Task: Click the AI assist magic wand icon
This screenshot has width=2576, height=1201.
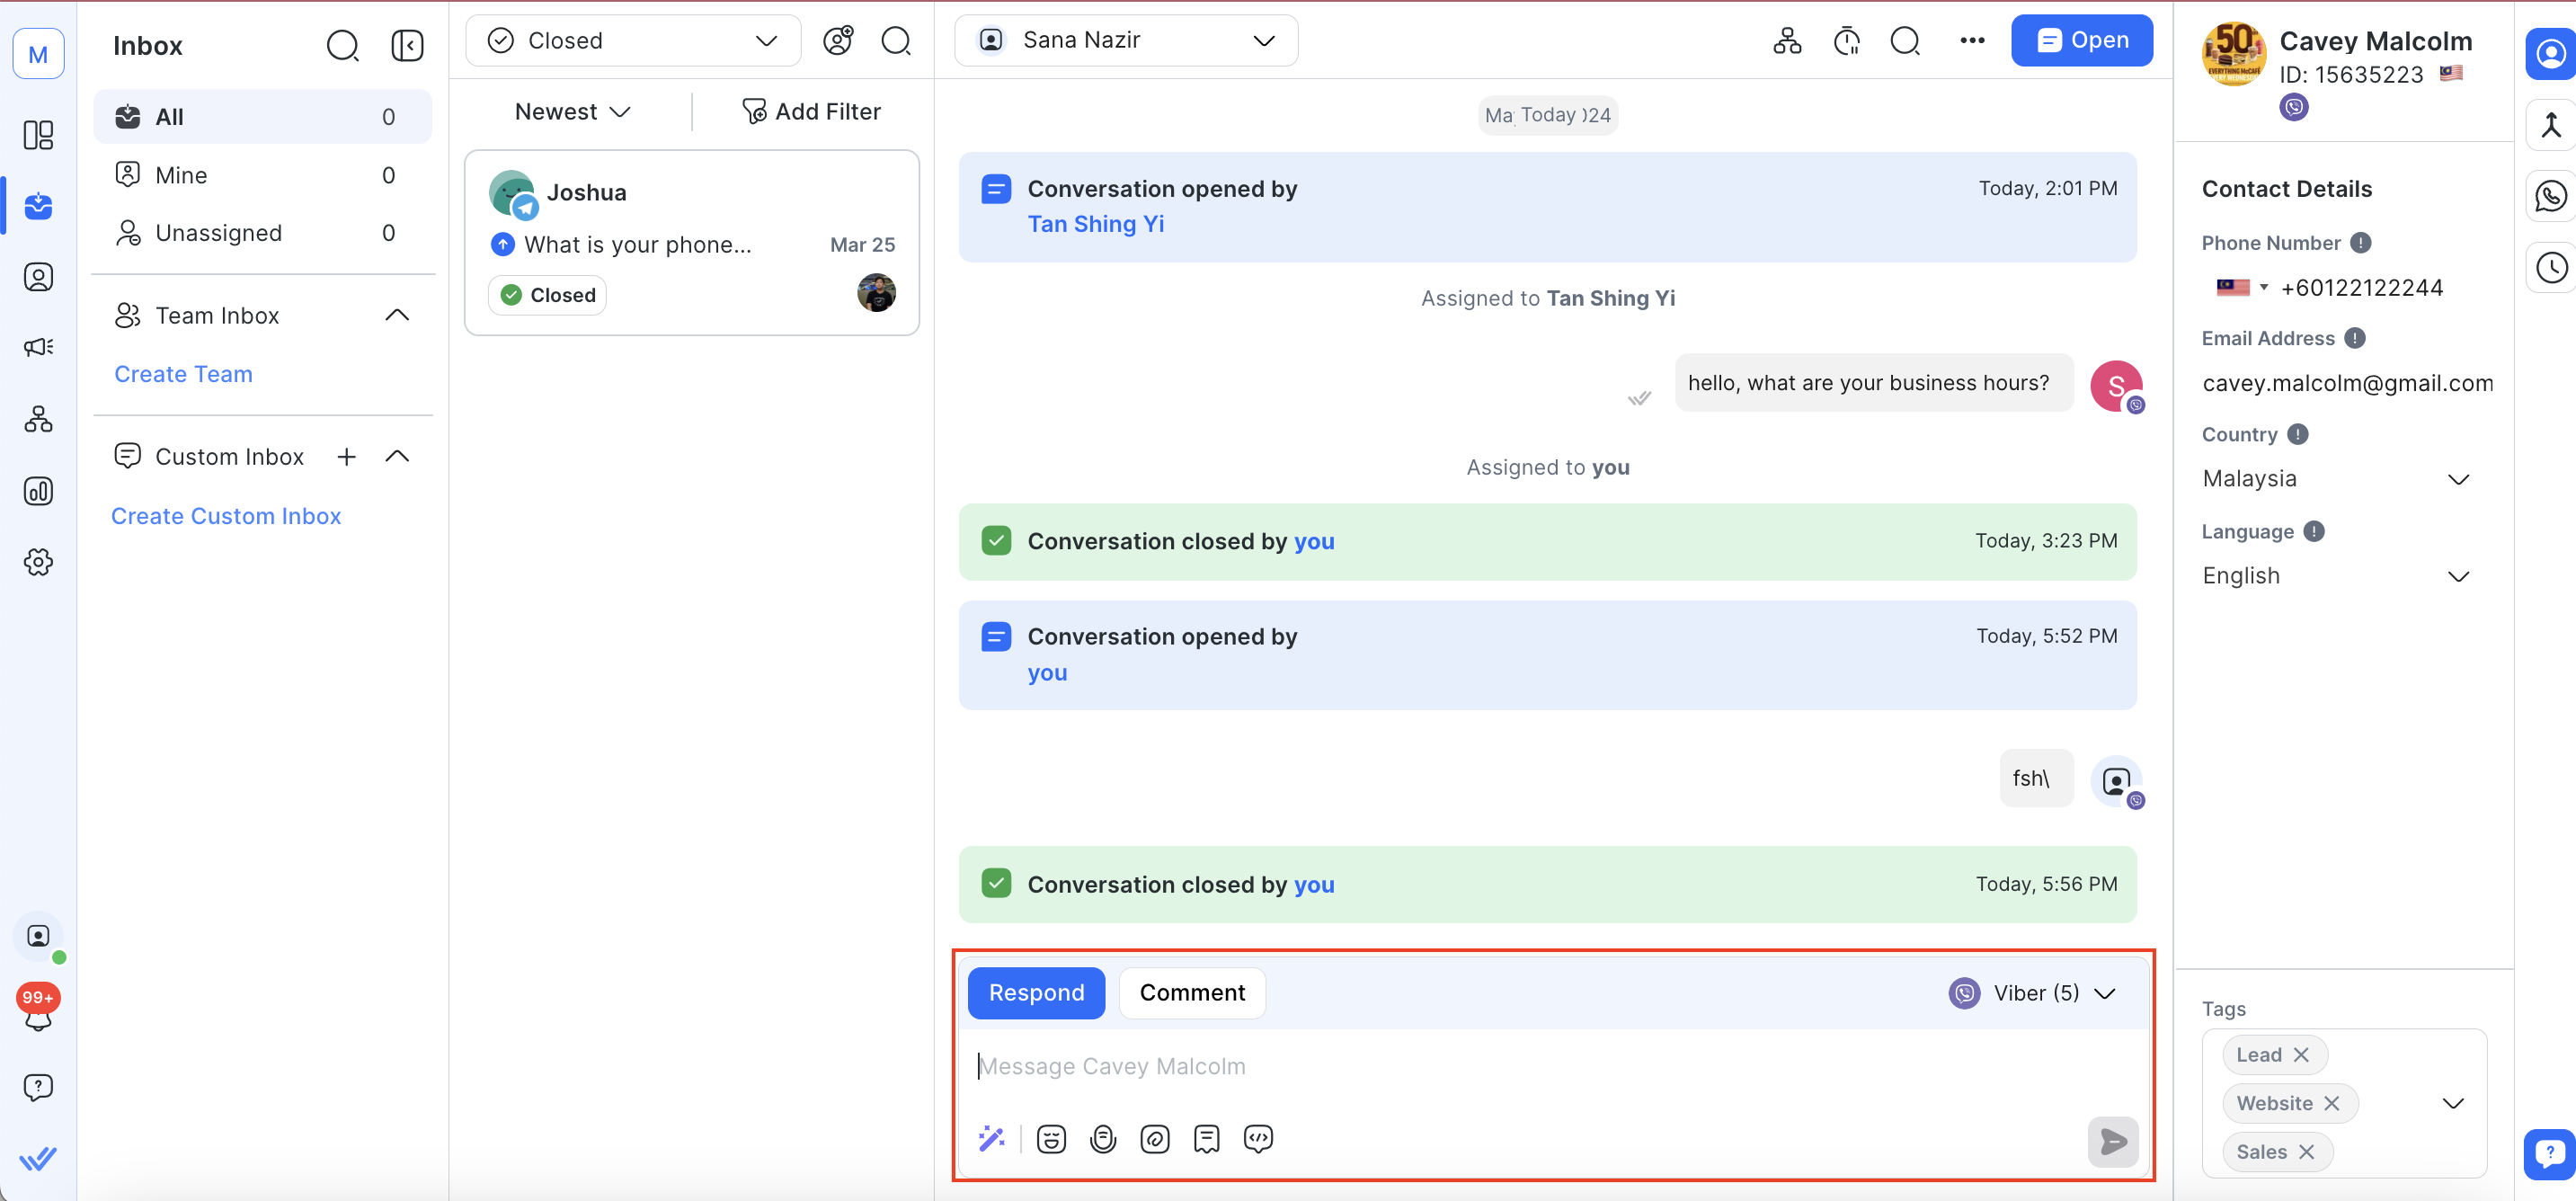Action: 991,1138
